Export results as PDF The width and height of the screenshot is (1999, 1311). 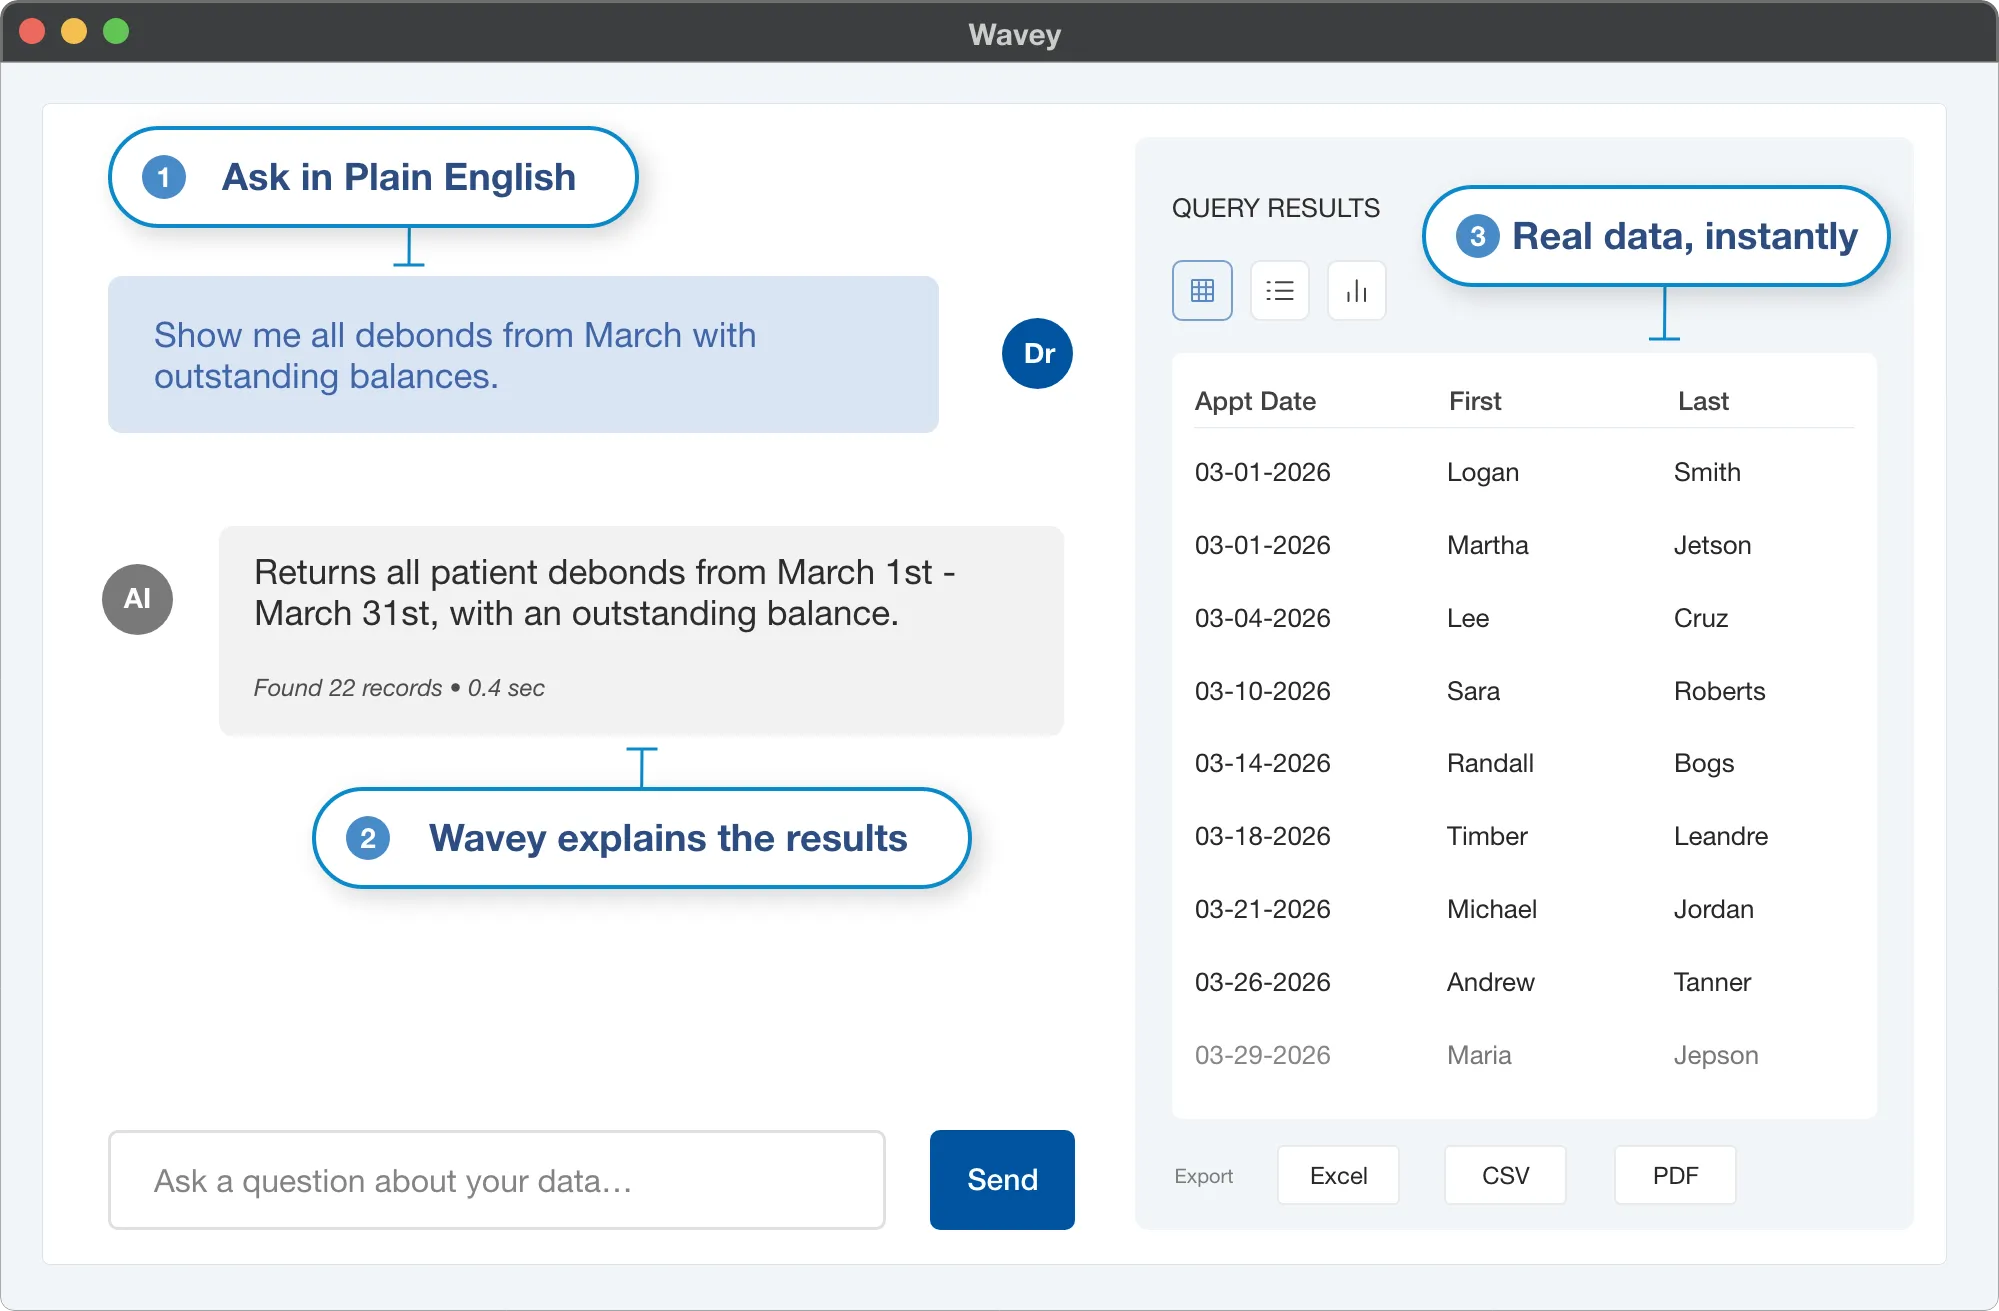1675,1176
